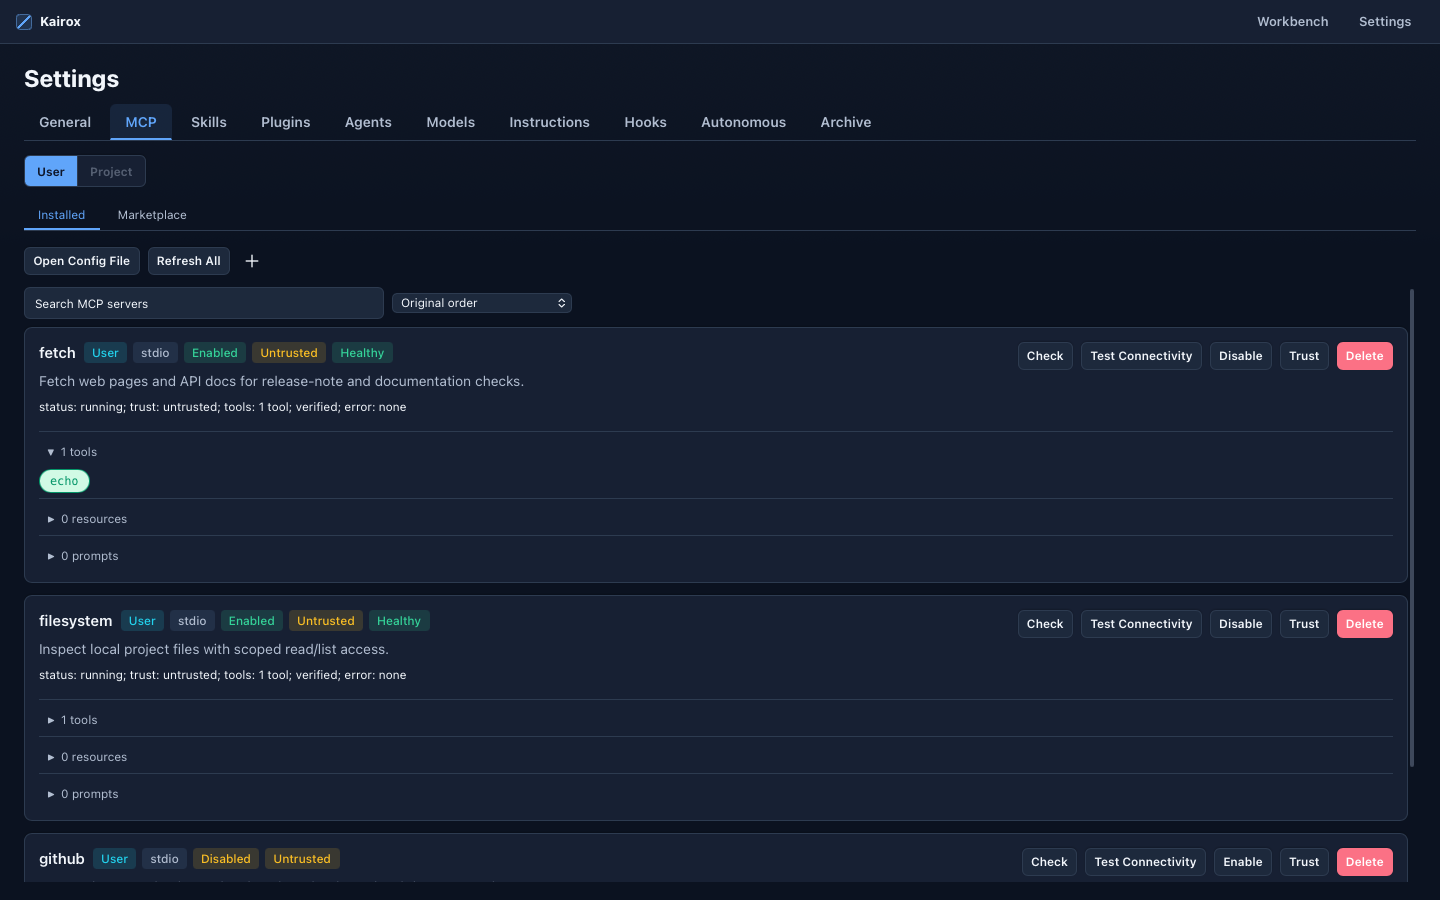Click the github server name

pos(62,859)
